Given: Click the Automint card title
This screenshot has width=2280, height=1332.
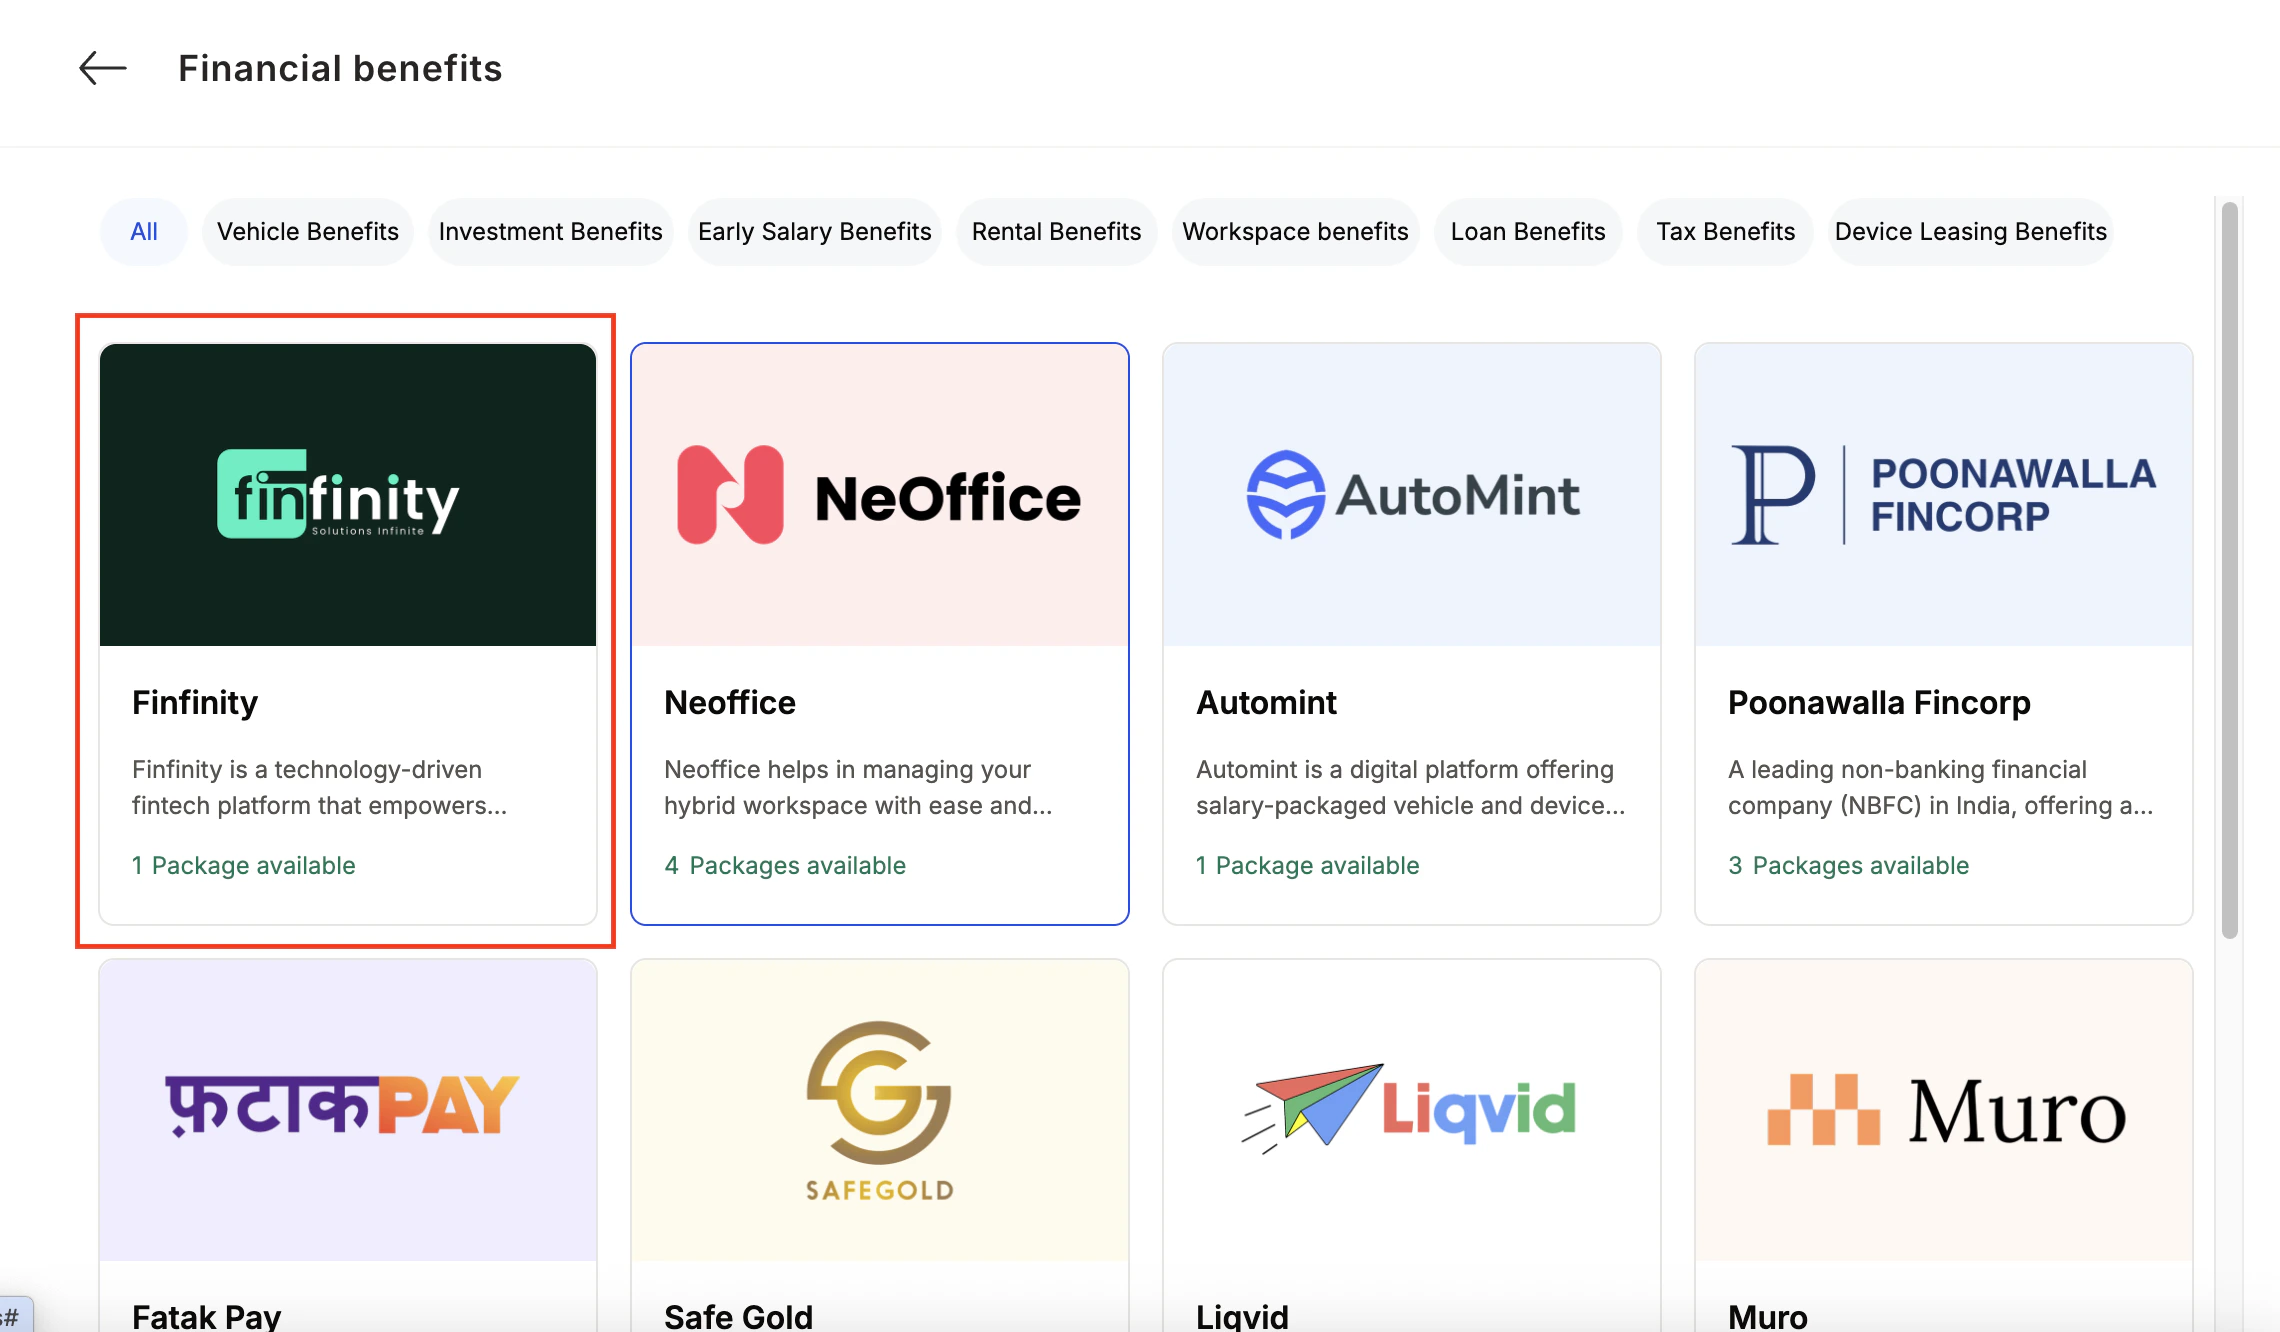Looking at the screenshot, I should click(1267, 703).
